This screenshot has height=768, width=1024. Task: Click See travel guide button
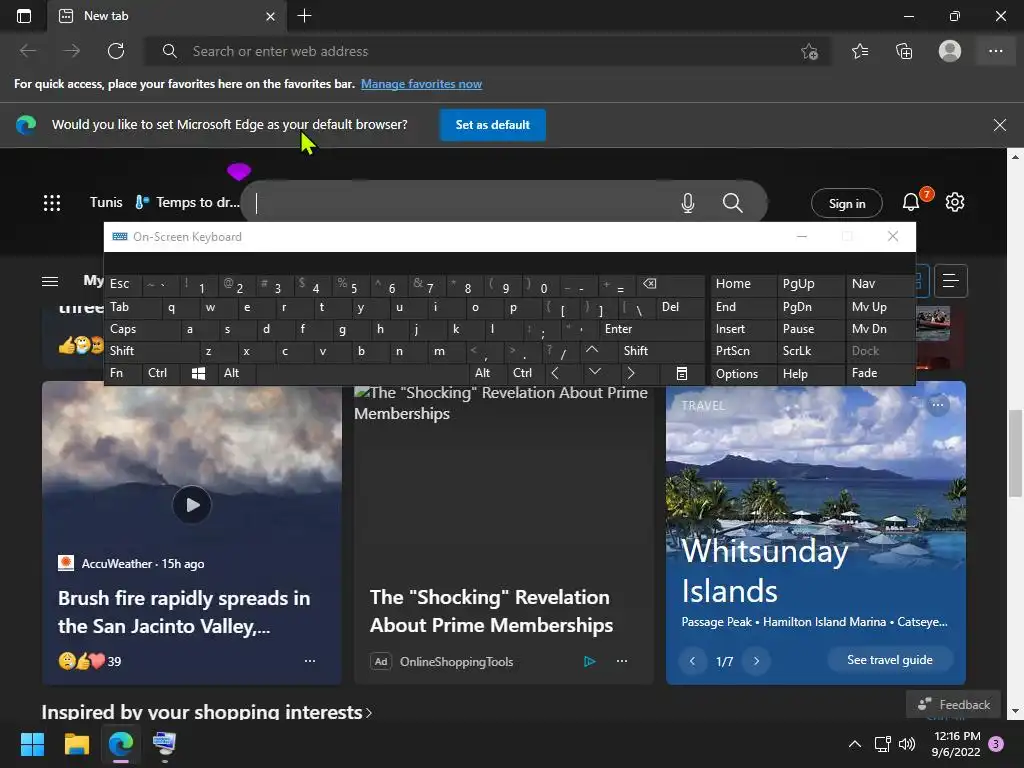889,660
